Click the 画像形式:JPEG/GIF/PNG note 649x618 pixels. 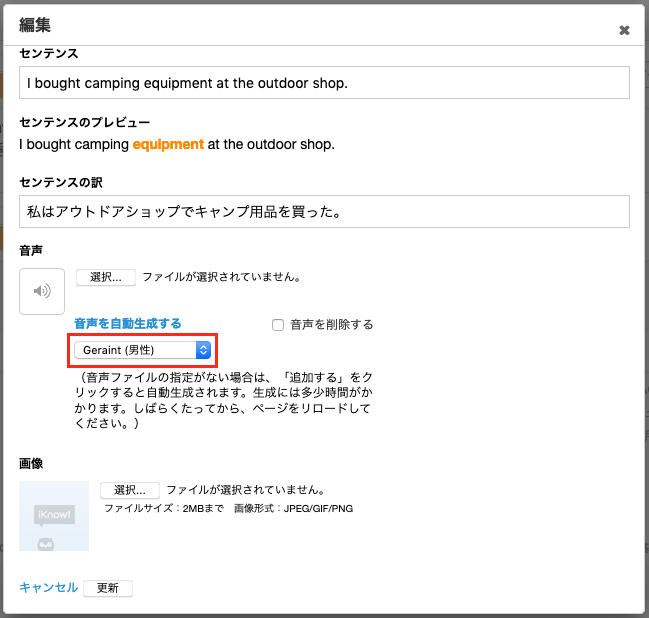[293, 508]
